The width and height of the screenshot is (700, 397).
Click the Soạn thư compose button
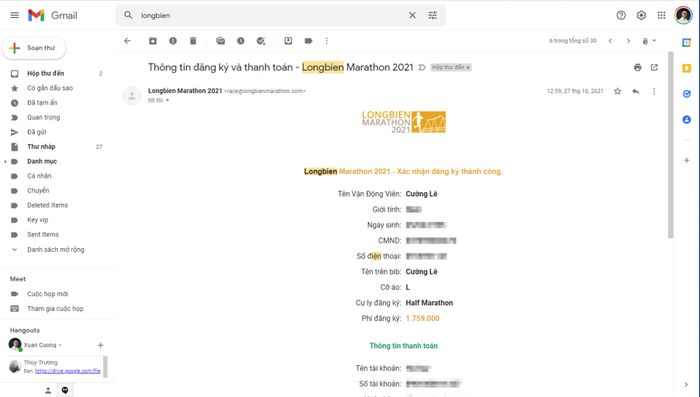point(34,48)
